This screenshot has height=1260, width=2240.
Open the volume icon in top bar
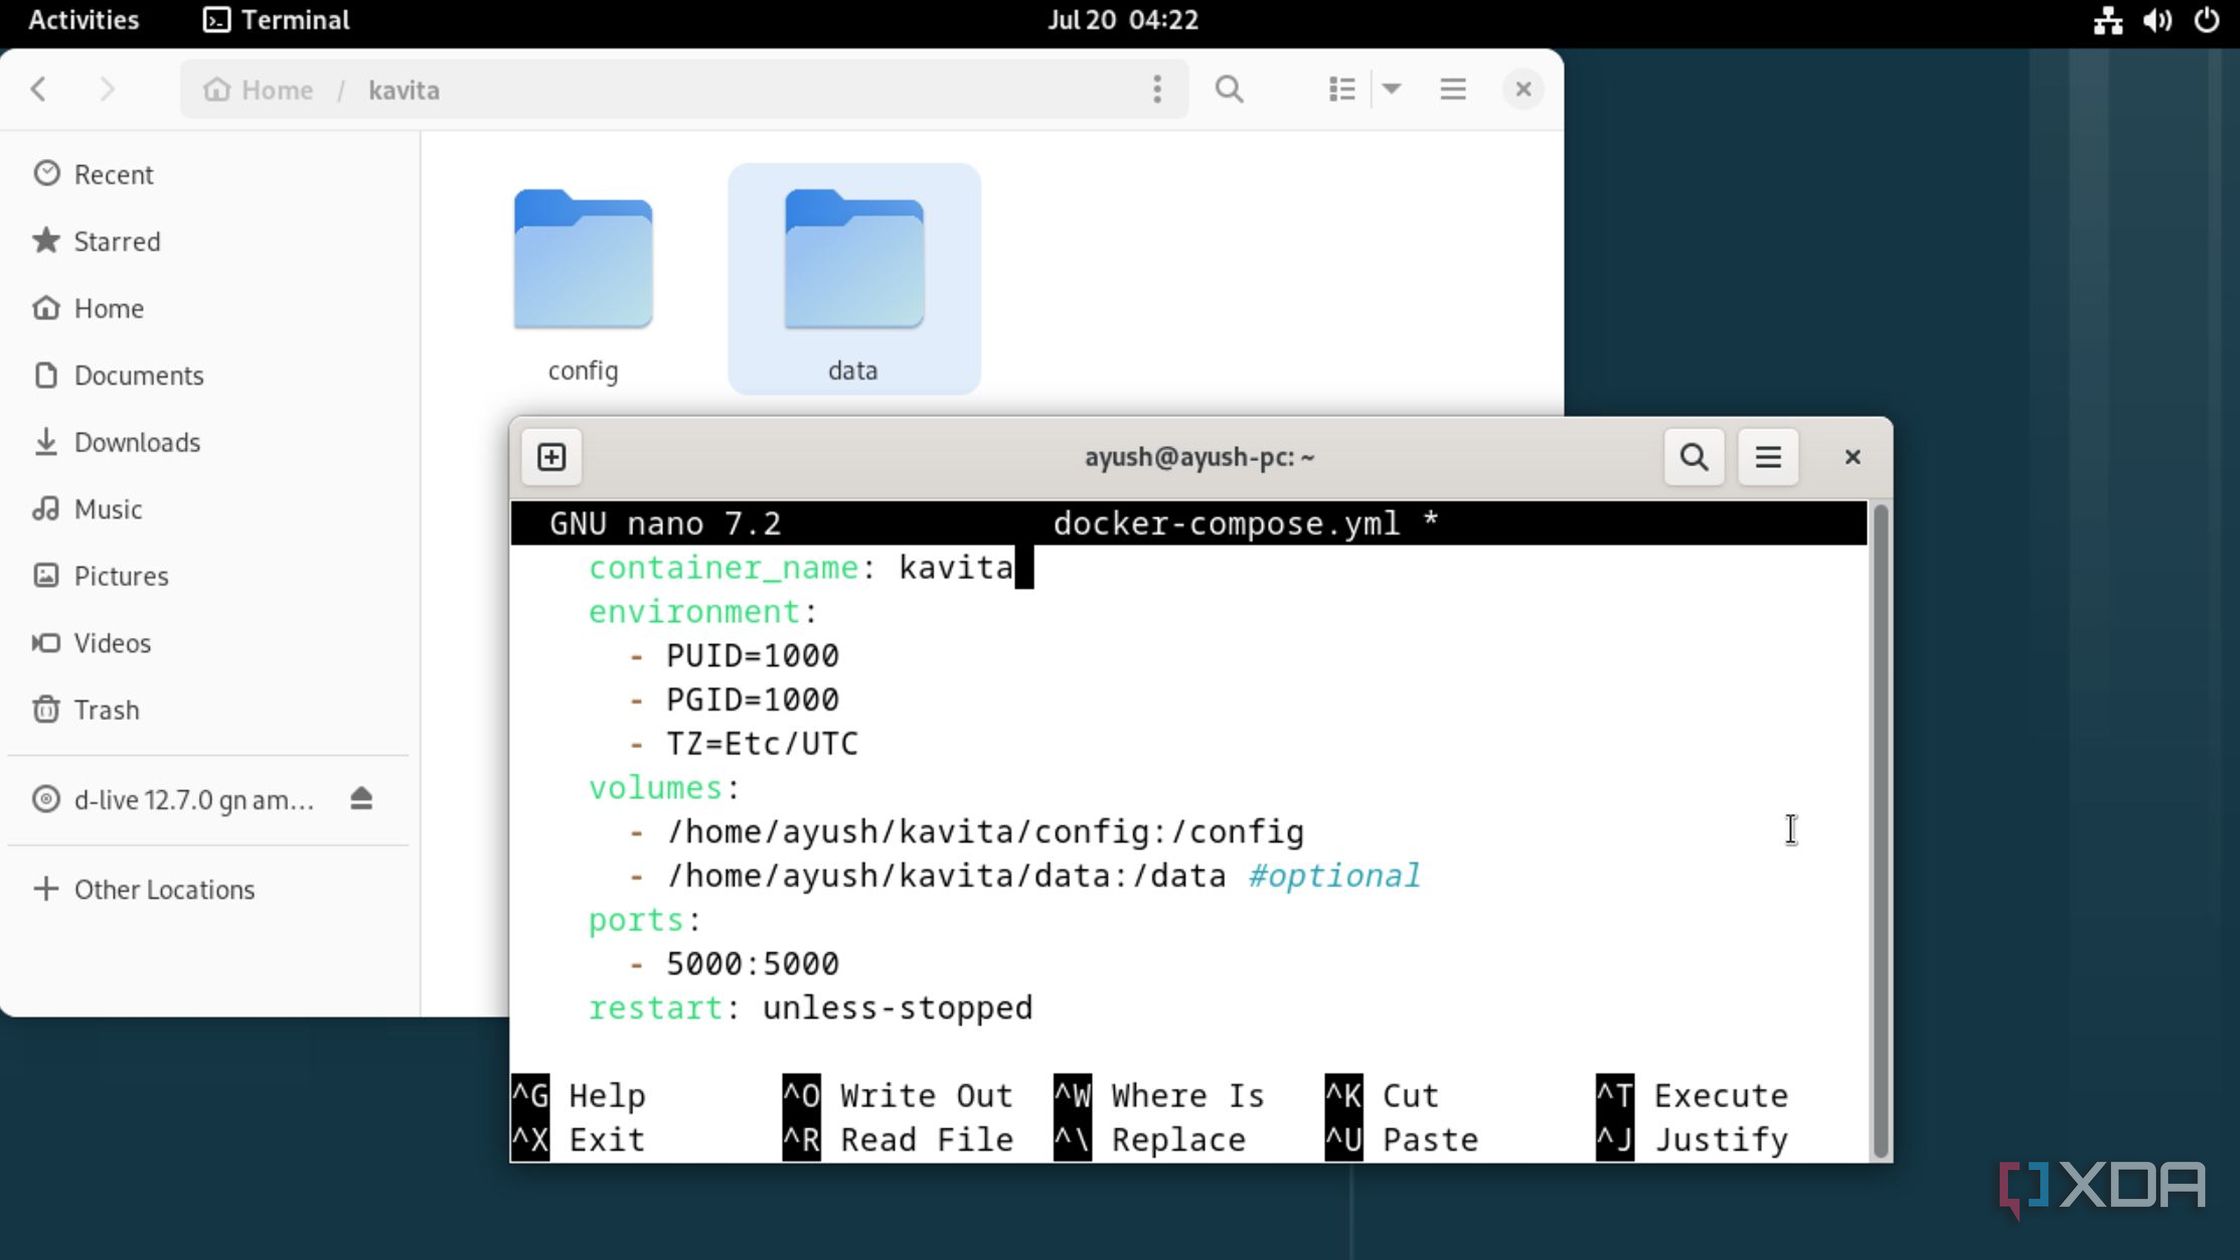(2157, 20)
